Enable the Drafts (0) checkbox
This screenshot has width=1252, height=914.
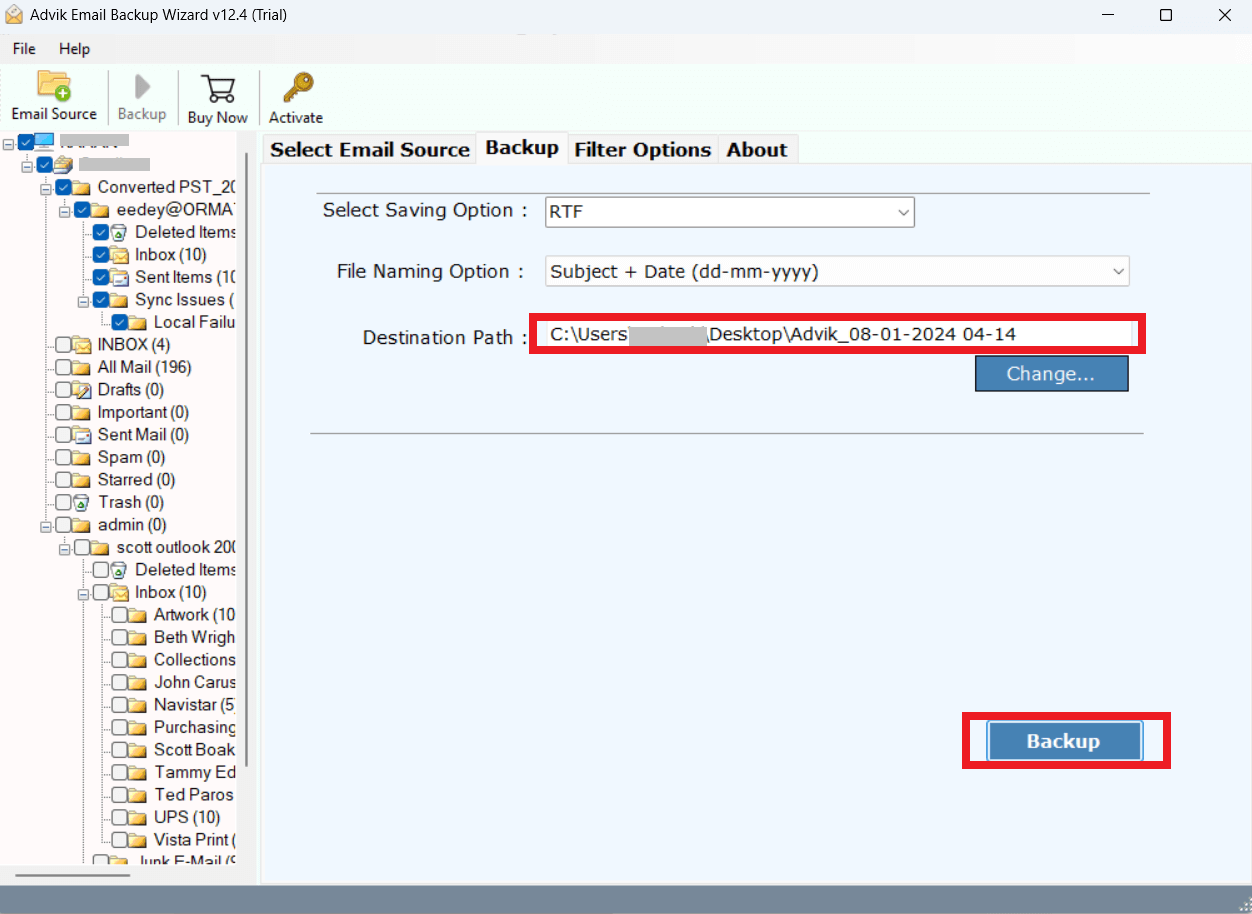(x=63, y=390)
